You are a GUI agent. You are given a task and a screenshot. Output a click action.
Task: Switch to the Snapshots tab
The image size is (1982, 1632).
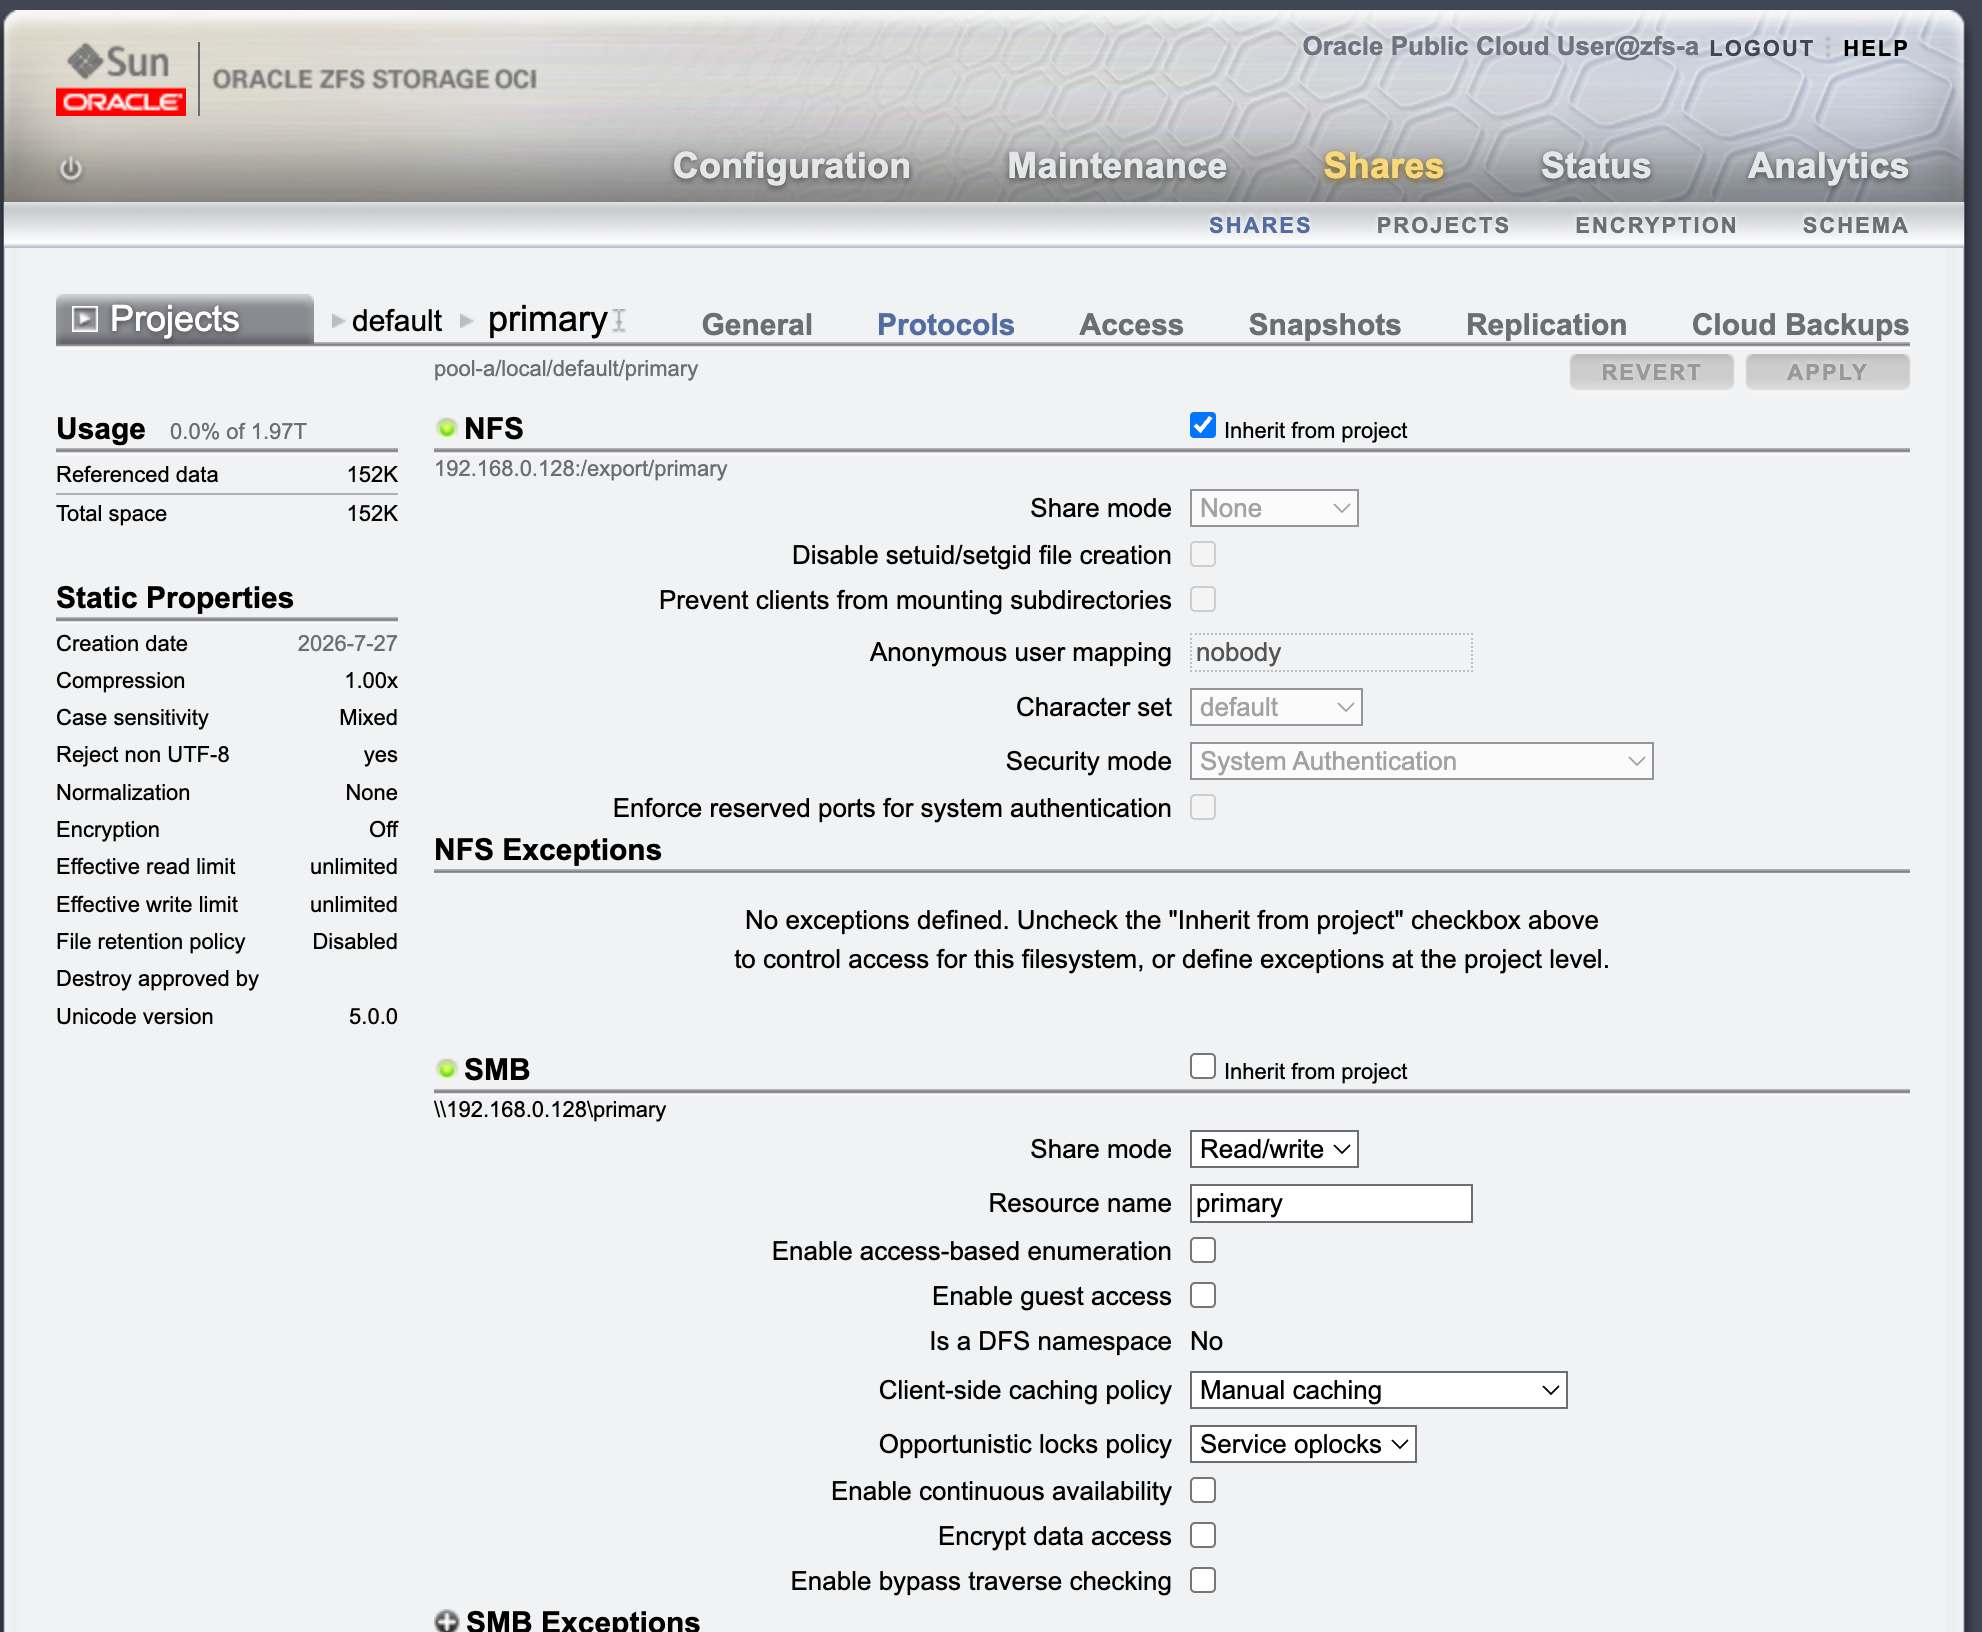[1324, 324]
